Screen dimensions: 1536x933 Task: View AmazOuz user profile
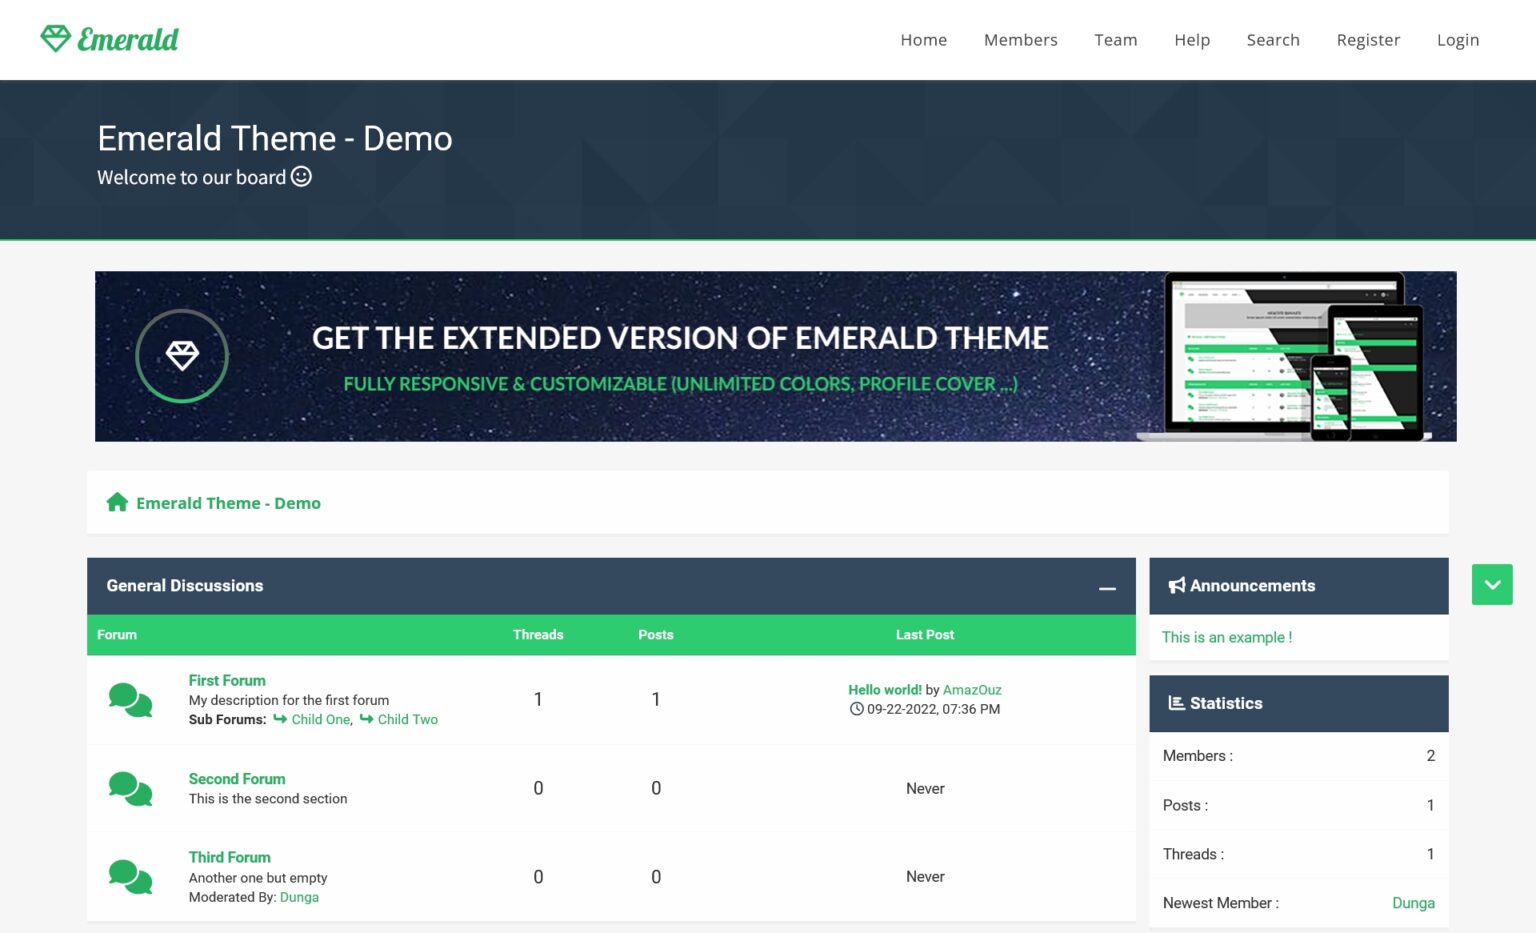click(x=972, y=690)
